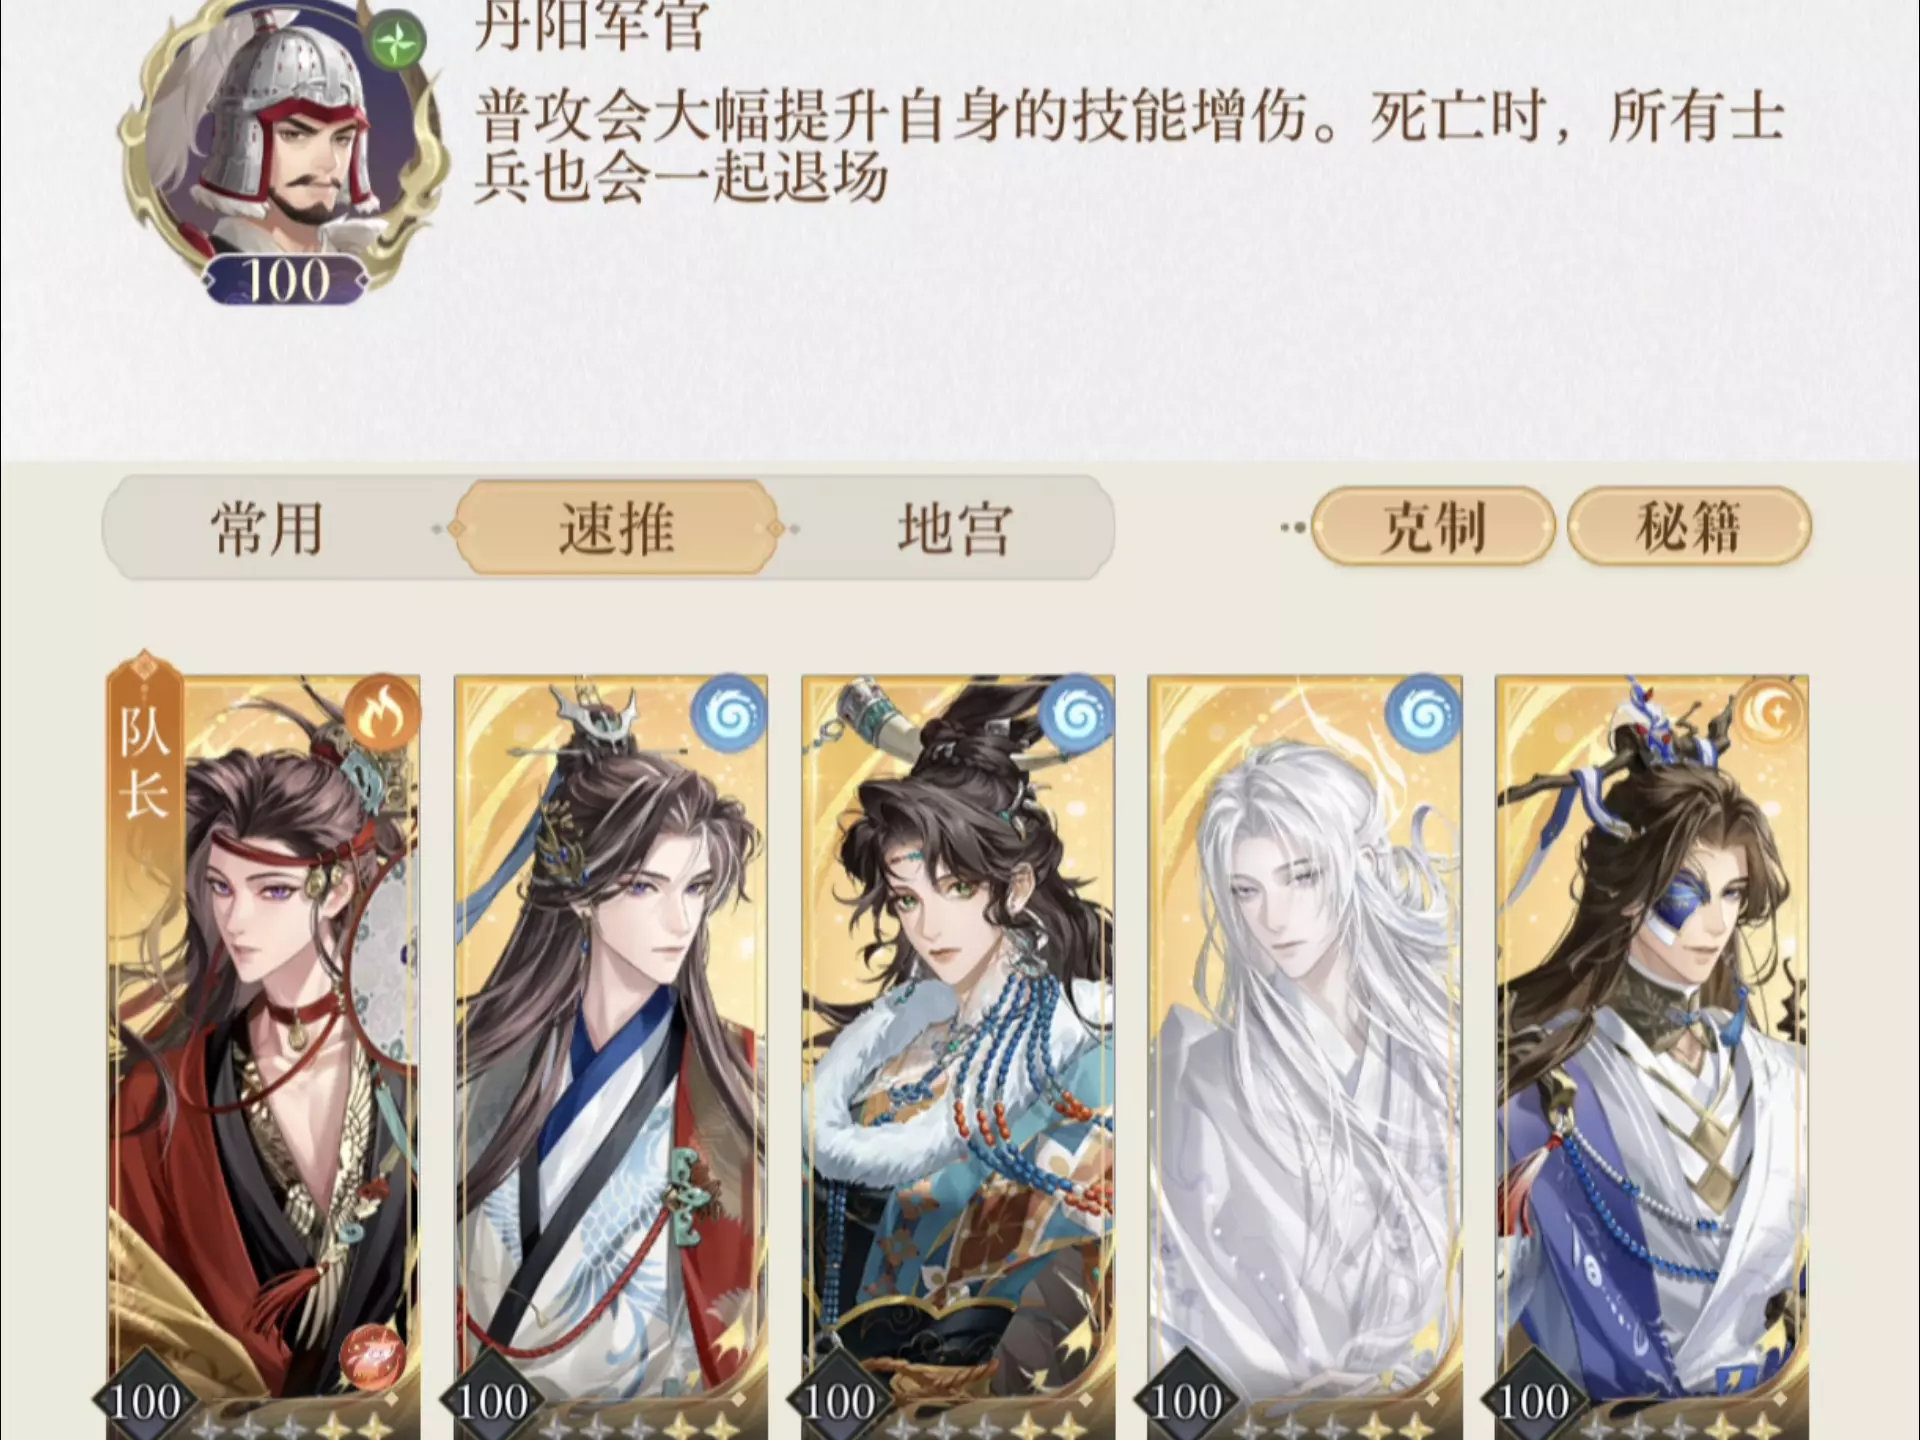The height and width of the screenshot is (1440, 1920).
Task: Open the 地宫 tab
Action: (954, 528)
